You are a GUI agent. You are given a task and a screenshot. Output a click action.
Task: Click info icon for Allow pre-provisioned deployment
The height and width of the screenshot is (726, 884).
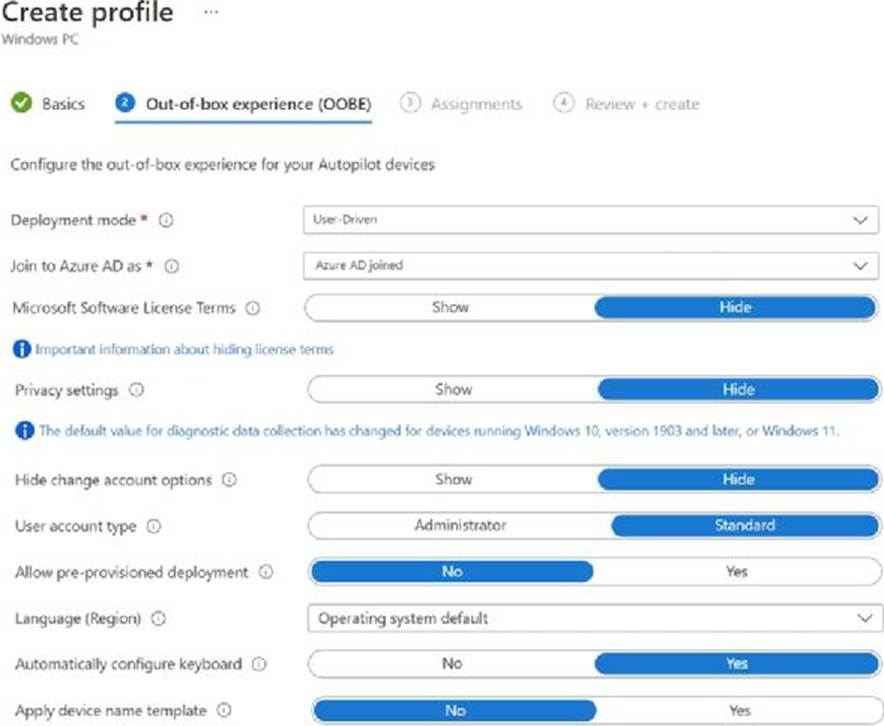tap(266, 572)
